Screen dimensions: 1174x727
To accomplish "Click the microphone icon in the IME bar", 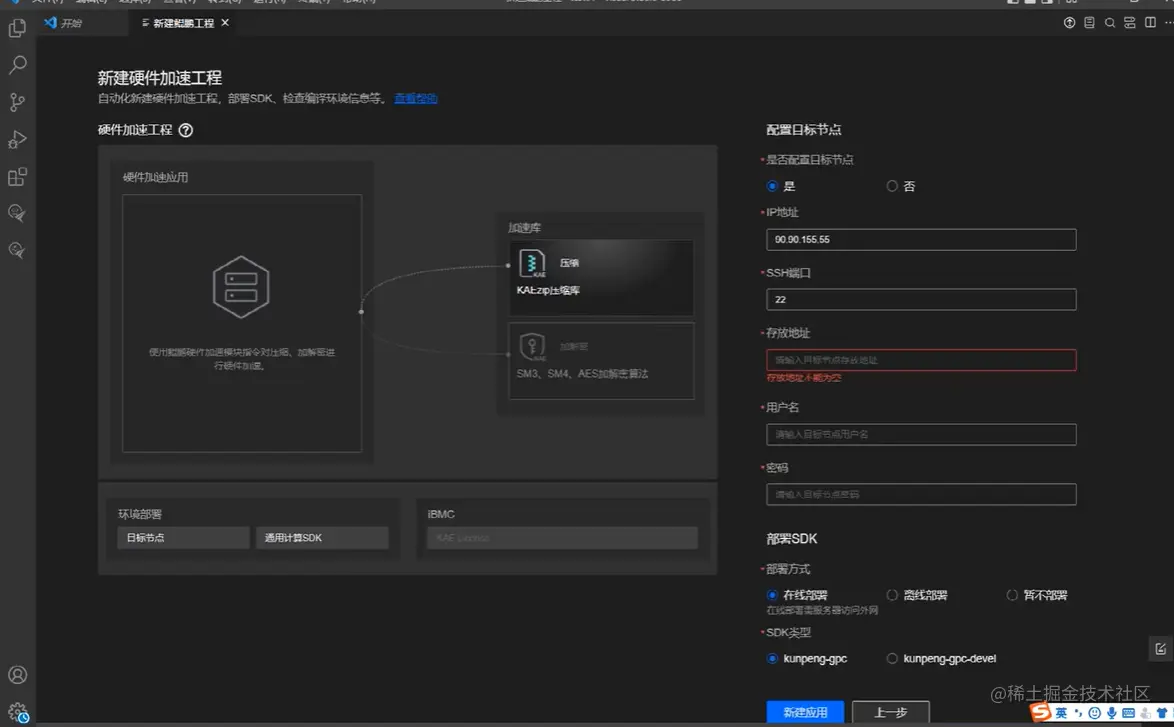I will pos(1112,713).
